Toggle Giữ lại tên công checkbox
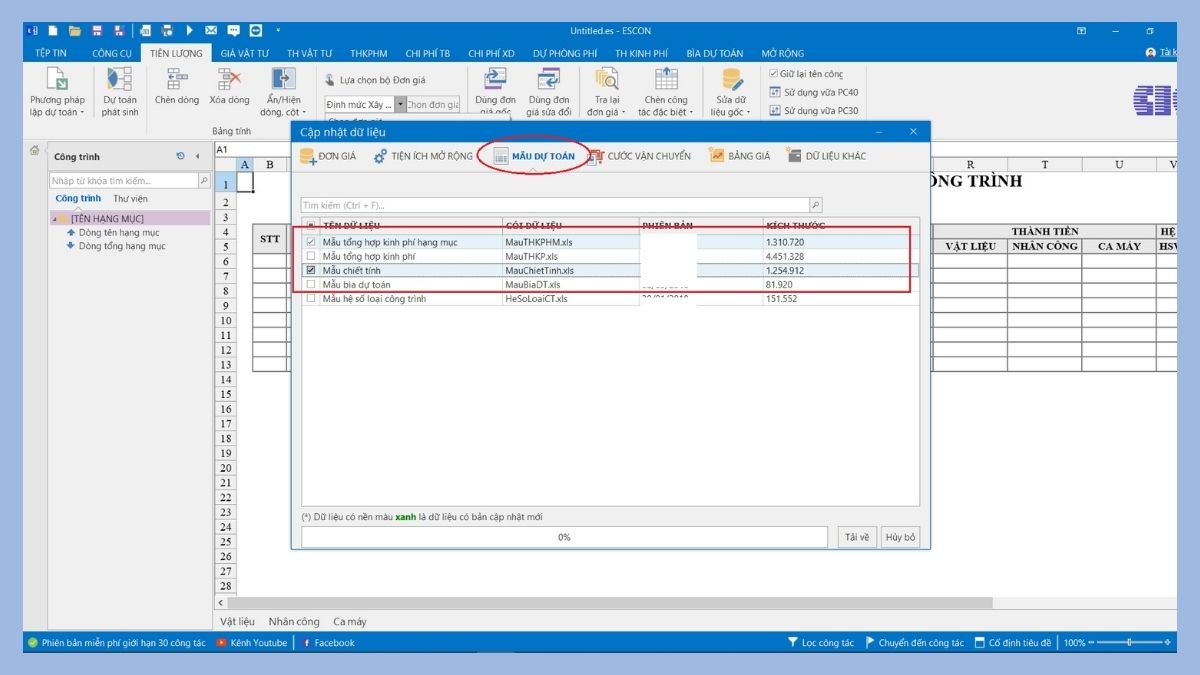Image resolution: width=1200 pixels, height=675 pixels. click(x=773, y=74)
